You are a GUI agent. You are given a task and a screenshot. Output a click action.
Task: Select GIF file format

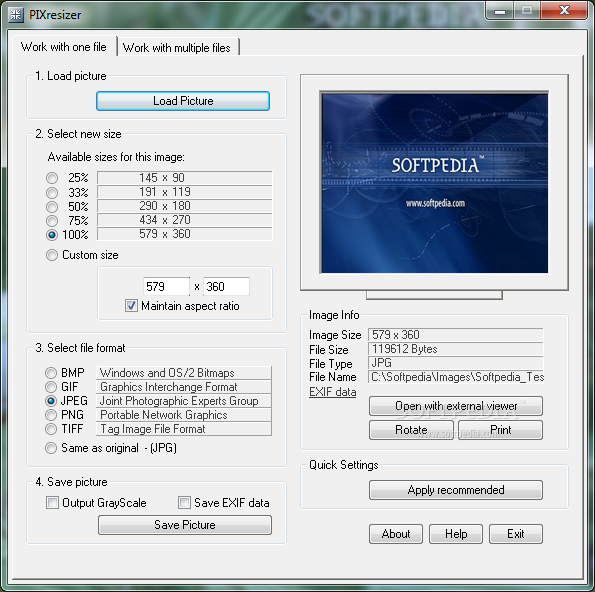pyautogui.click(x=51, y=387)
